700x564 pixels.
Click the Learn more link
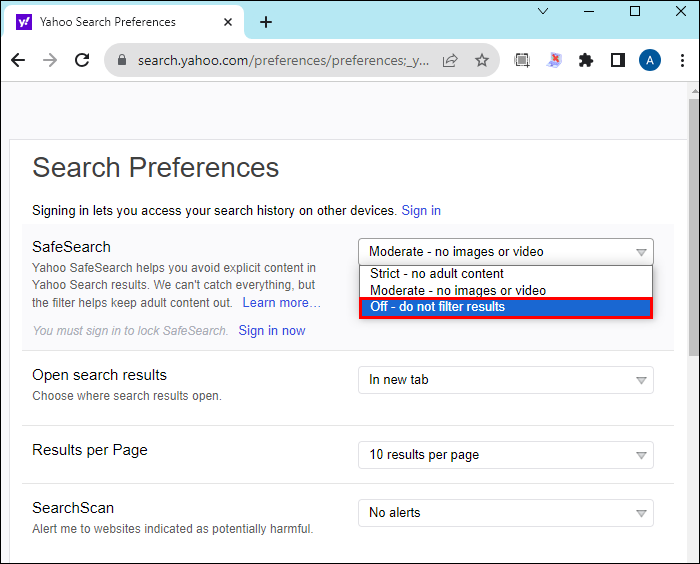(281, 303)
